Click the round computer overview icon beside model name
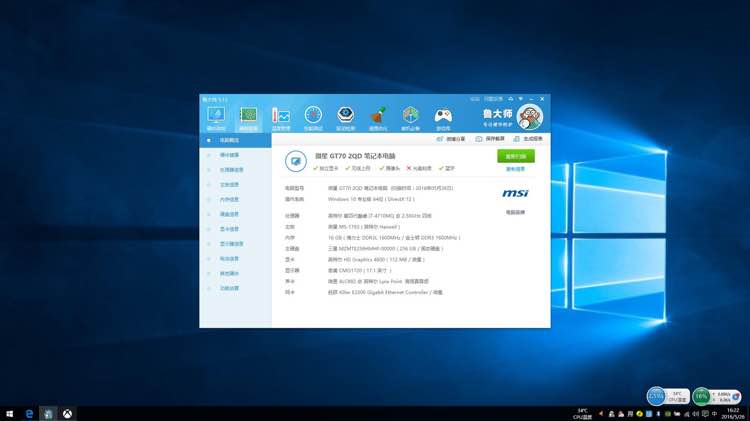The width and height of the screenshot is (750, 421). (296, 161)
